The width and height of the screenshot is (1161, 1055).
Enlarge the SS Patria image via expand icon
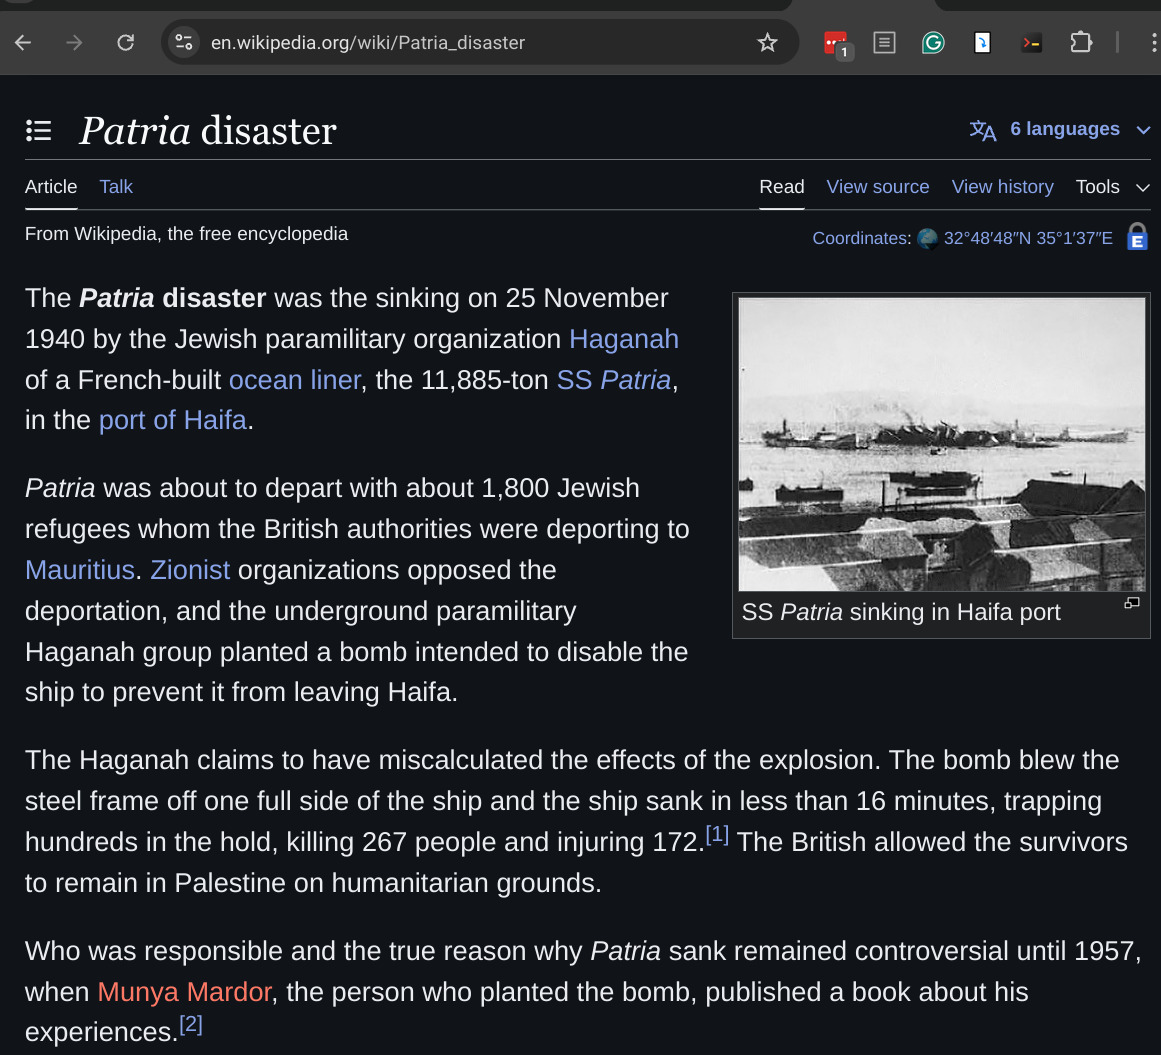coord(1131,603)
